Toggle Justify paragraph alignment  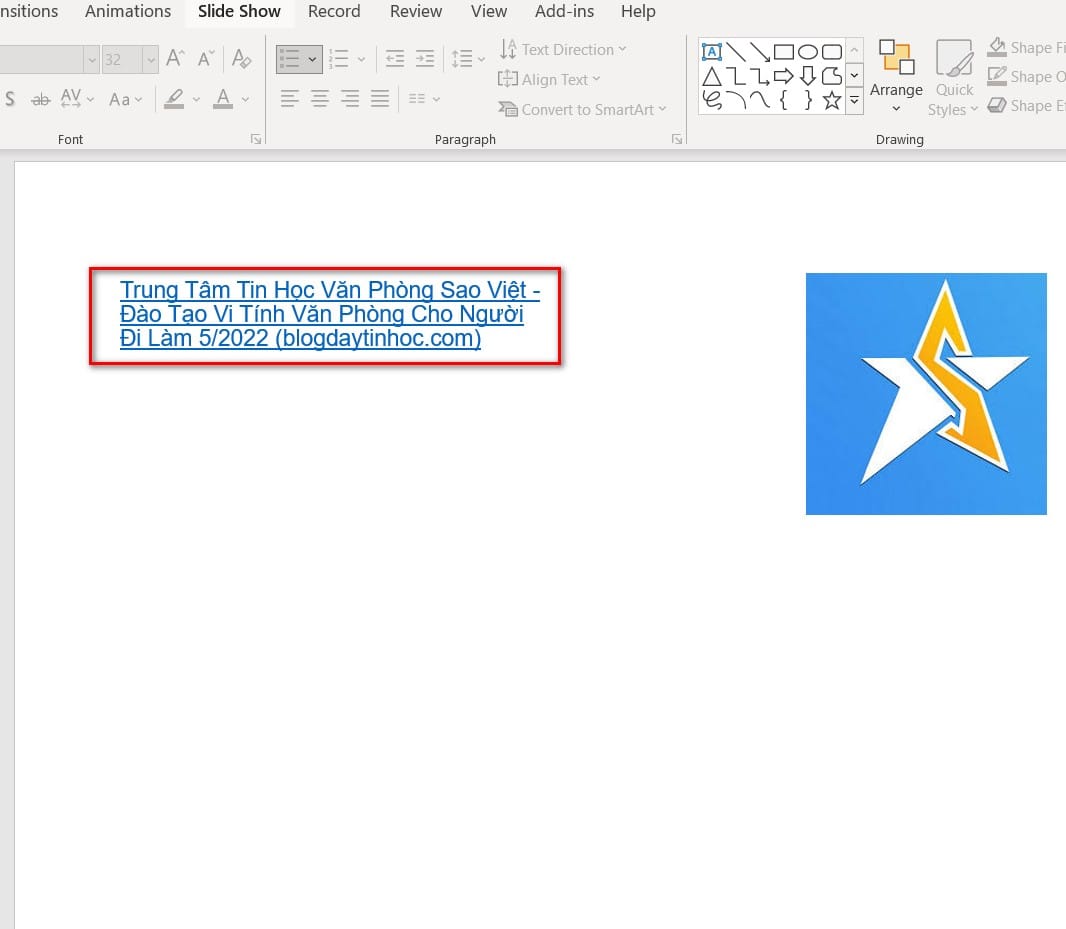(380, 99)
